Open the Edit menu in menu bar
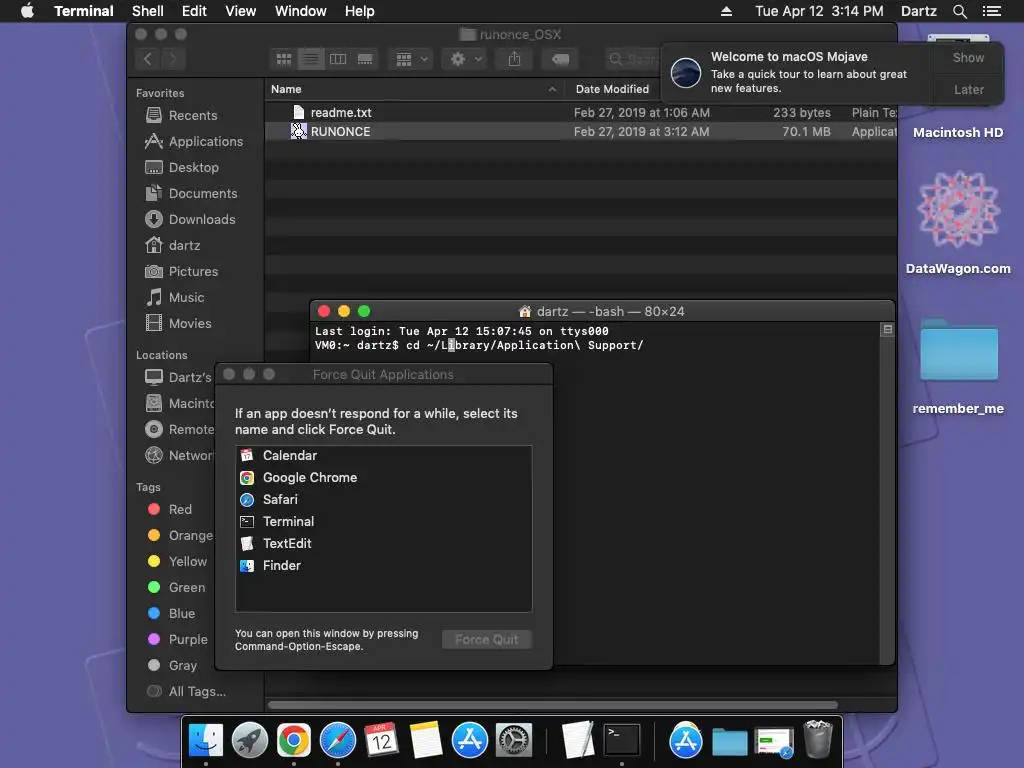Viewport: 1024px width, 768px height. coord(194,11)
